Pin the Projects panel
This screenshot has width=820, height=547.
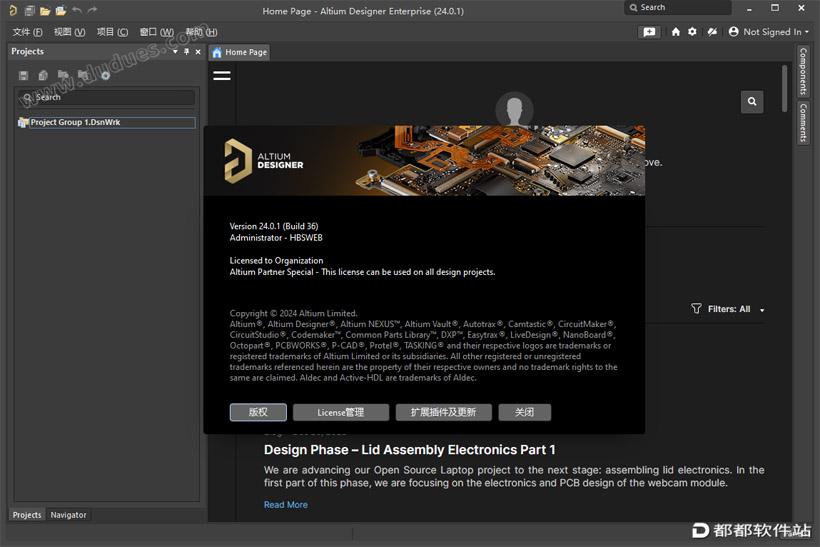(187, 52)
